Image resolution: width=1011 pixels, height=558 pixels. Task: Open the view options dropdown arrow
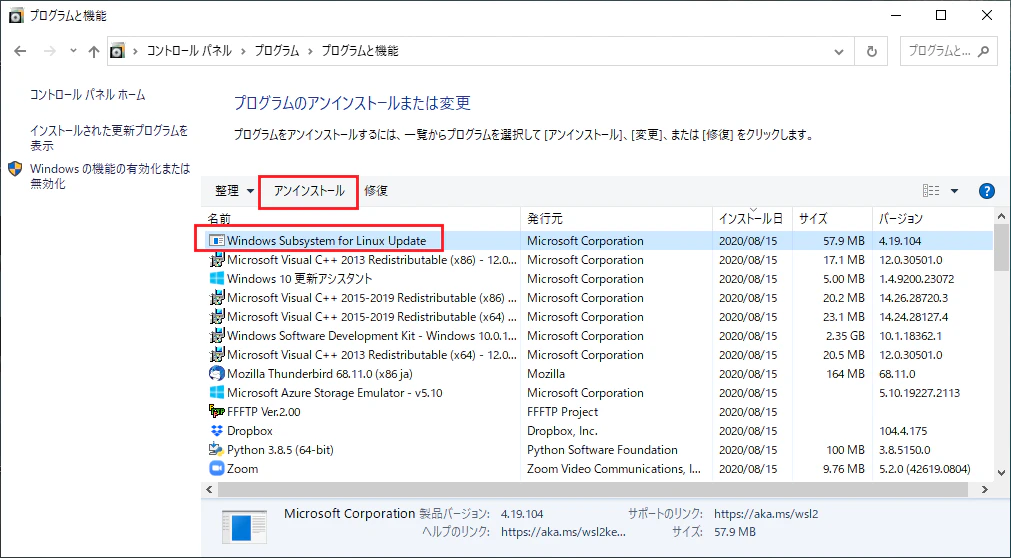[x=954, y=191]
